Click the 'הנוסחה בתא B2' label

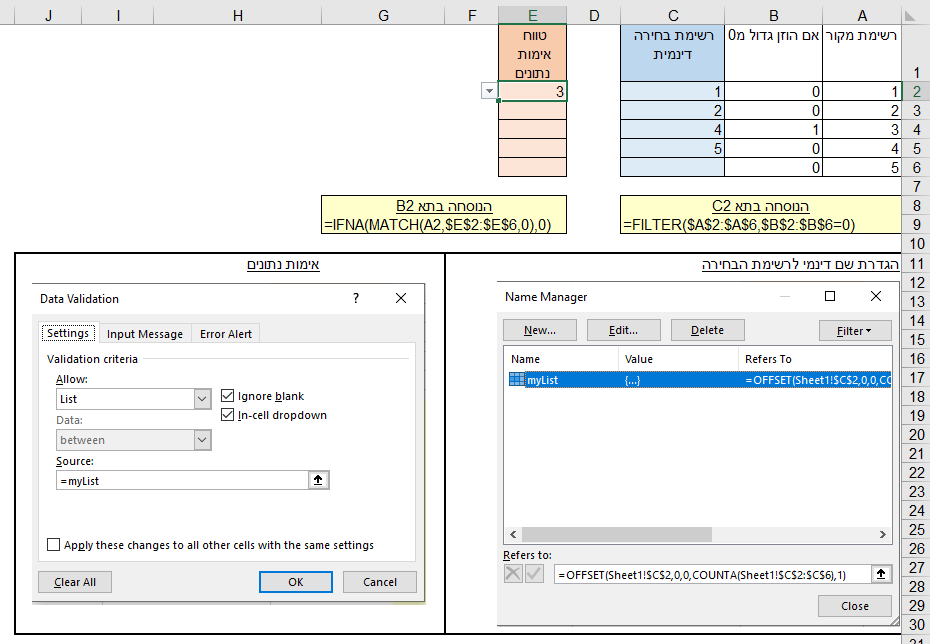pyautogui.click(x=444, y=206)
